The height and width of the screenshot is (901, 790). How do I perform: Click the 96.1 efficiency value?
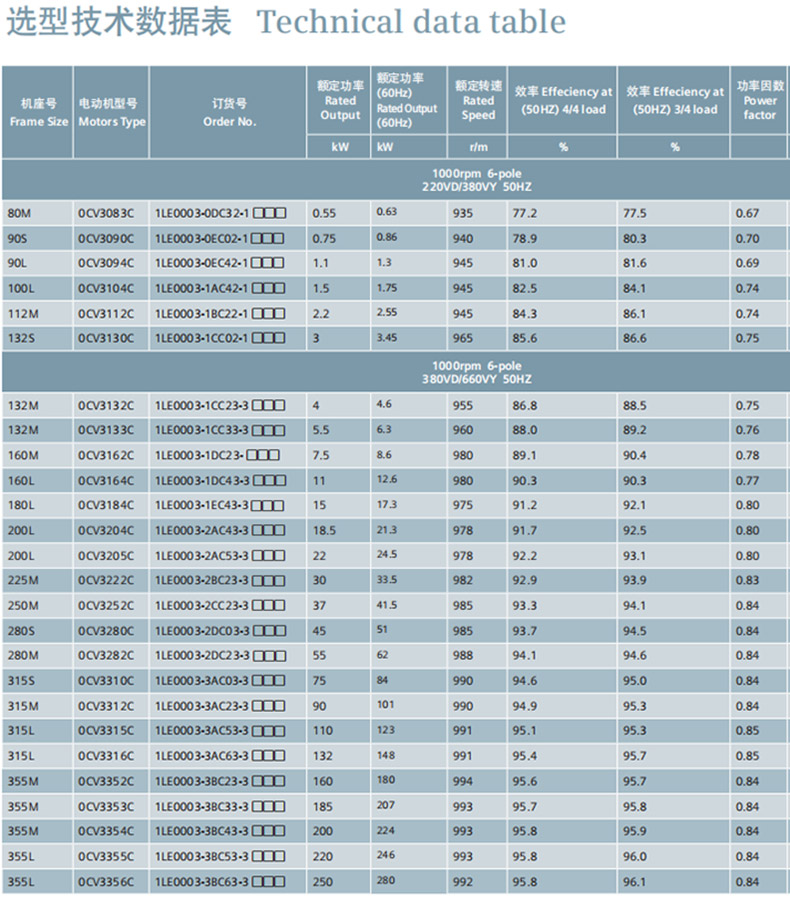[x=635, y=882]
